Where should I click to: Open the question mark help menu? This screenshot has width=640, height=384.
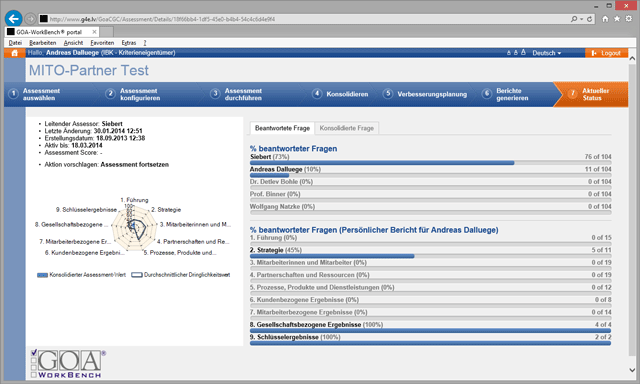coord(144,42)
